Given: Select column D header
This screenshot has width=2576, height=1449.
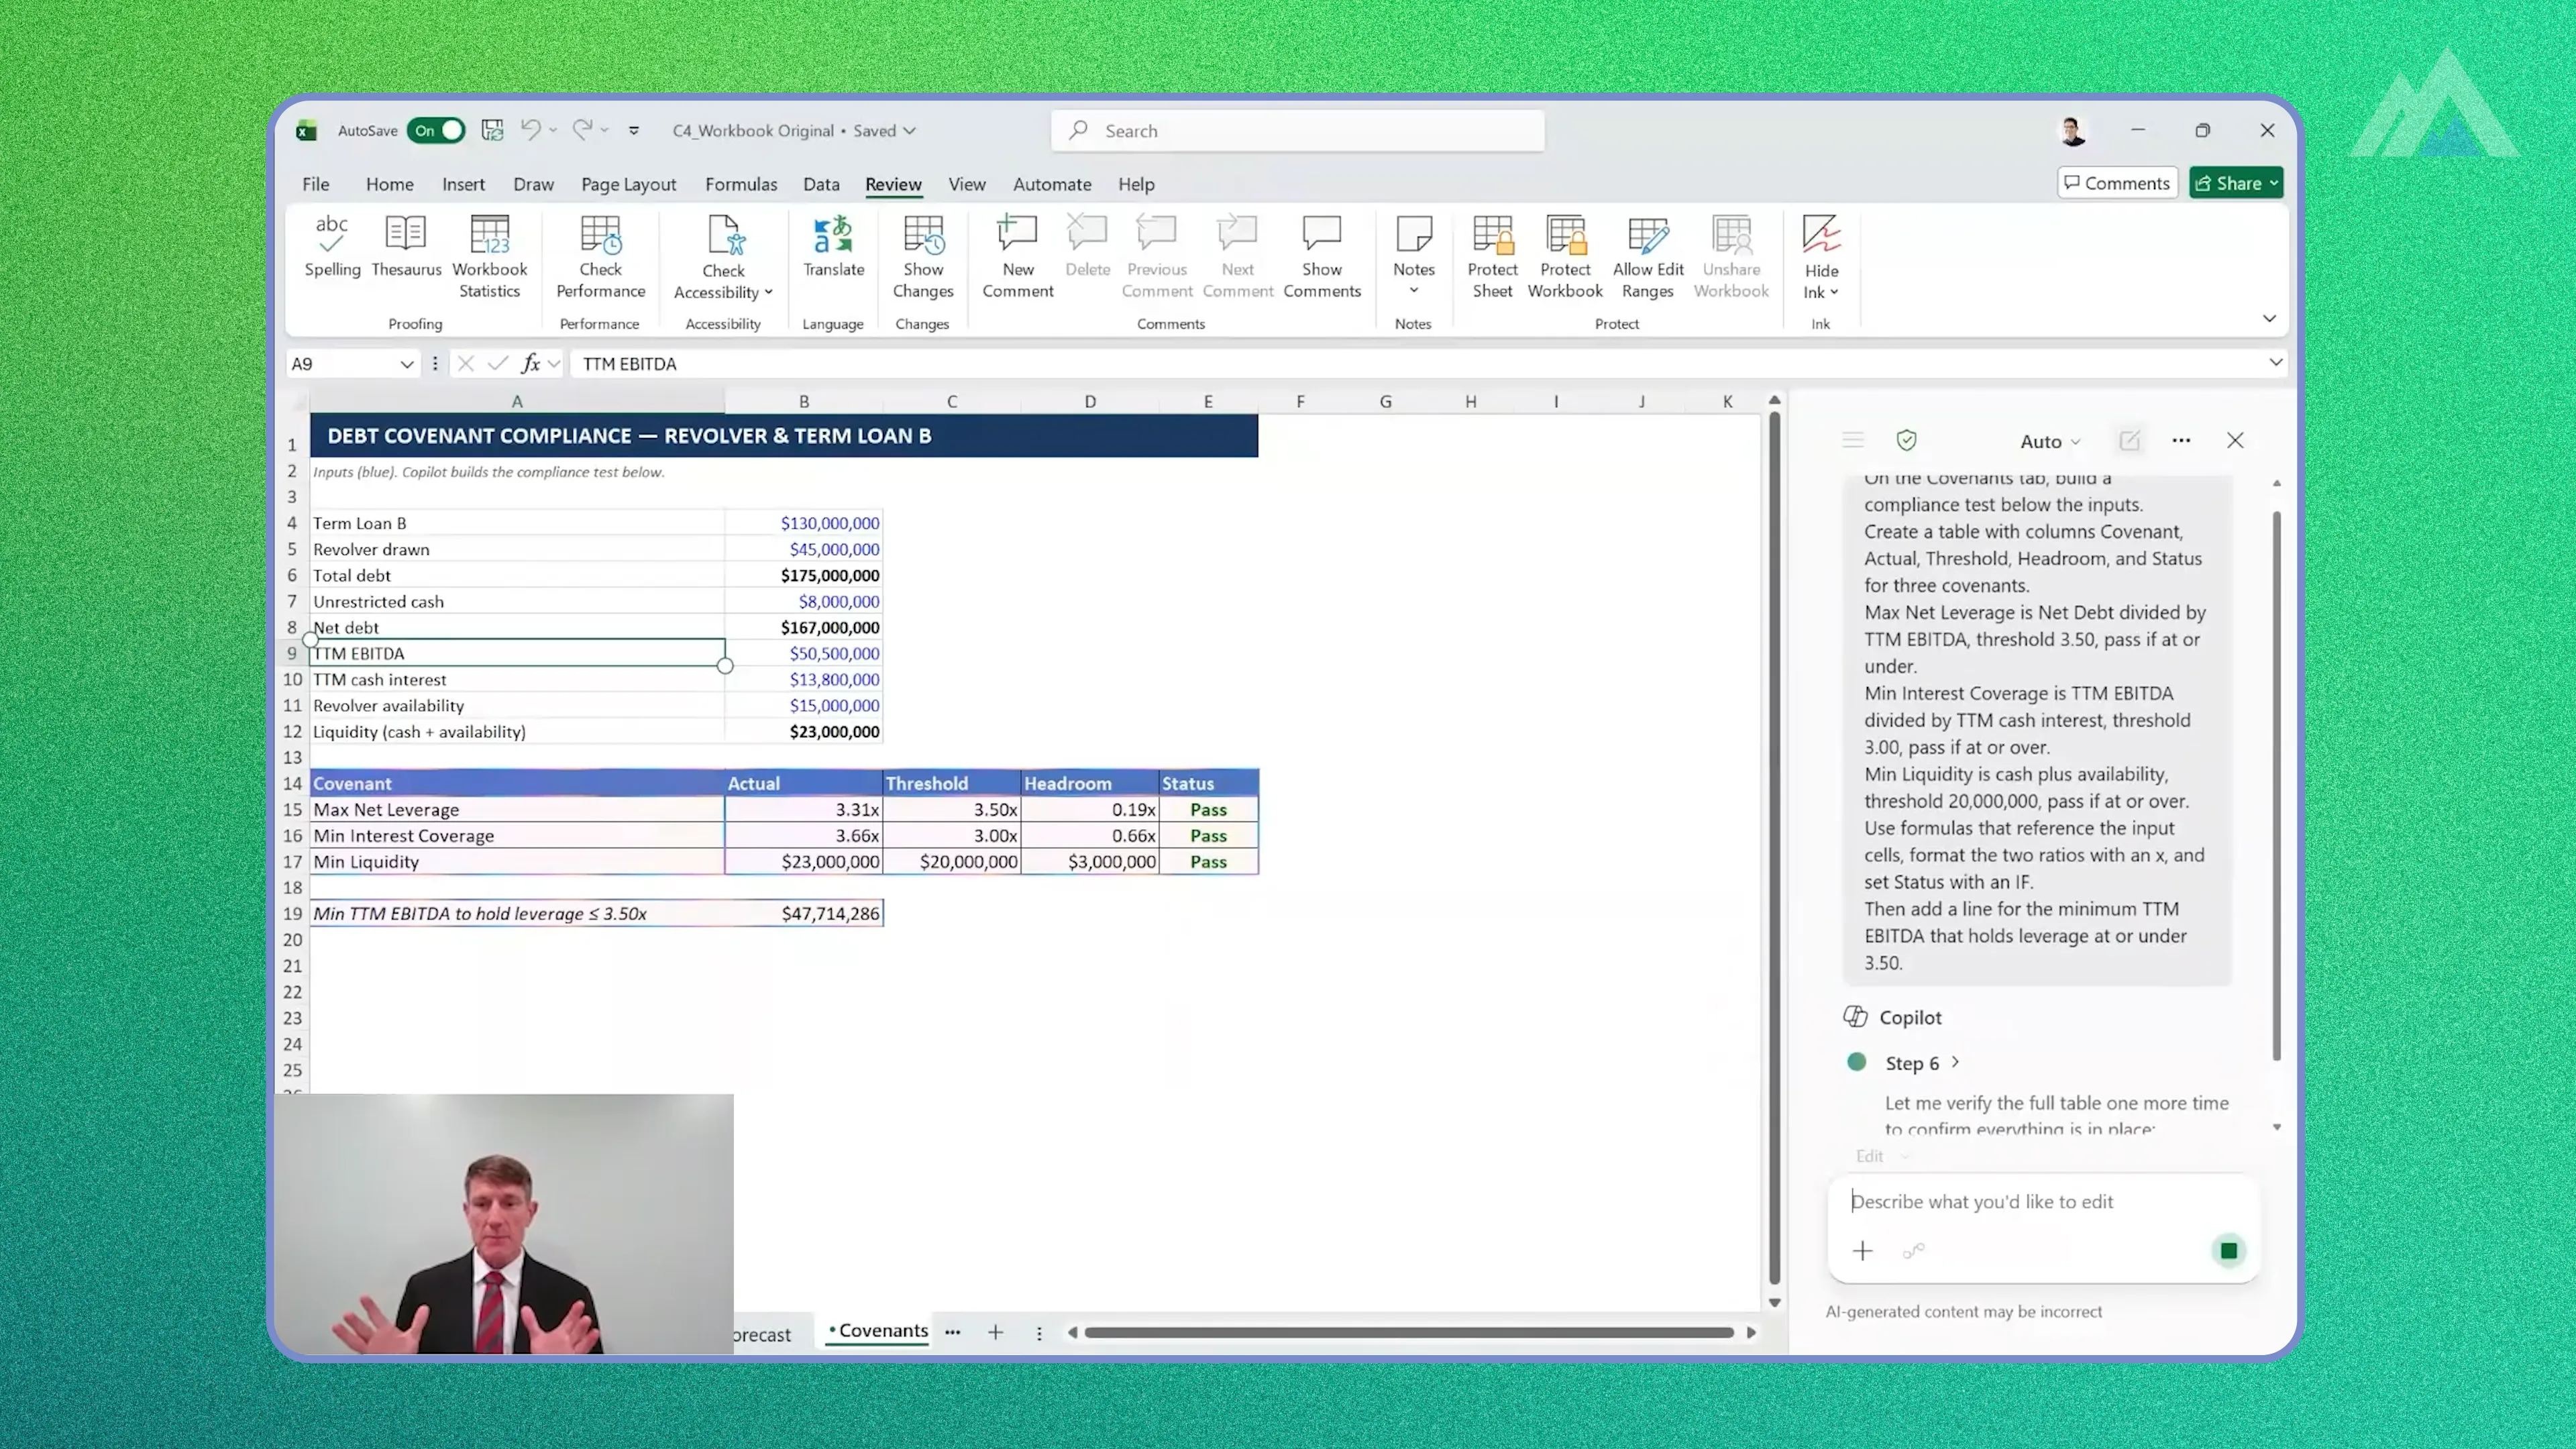Looking at the screenshot, I should [x=1090, y=402].
